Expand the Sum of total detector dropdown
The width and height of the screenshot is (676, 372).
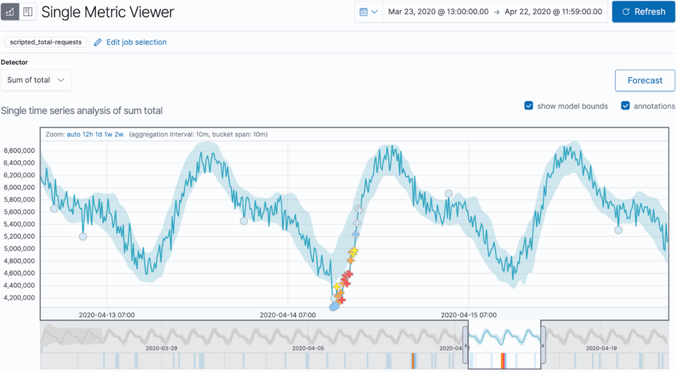36,80
